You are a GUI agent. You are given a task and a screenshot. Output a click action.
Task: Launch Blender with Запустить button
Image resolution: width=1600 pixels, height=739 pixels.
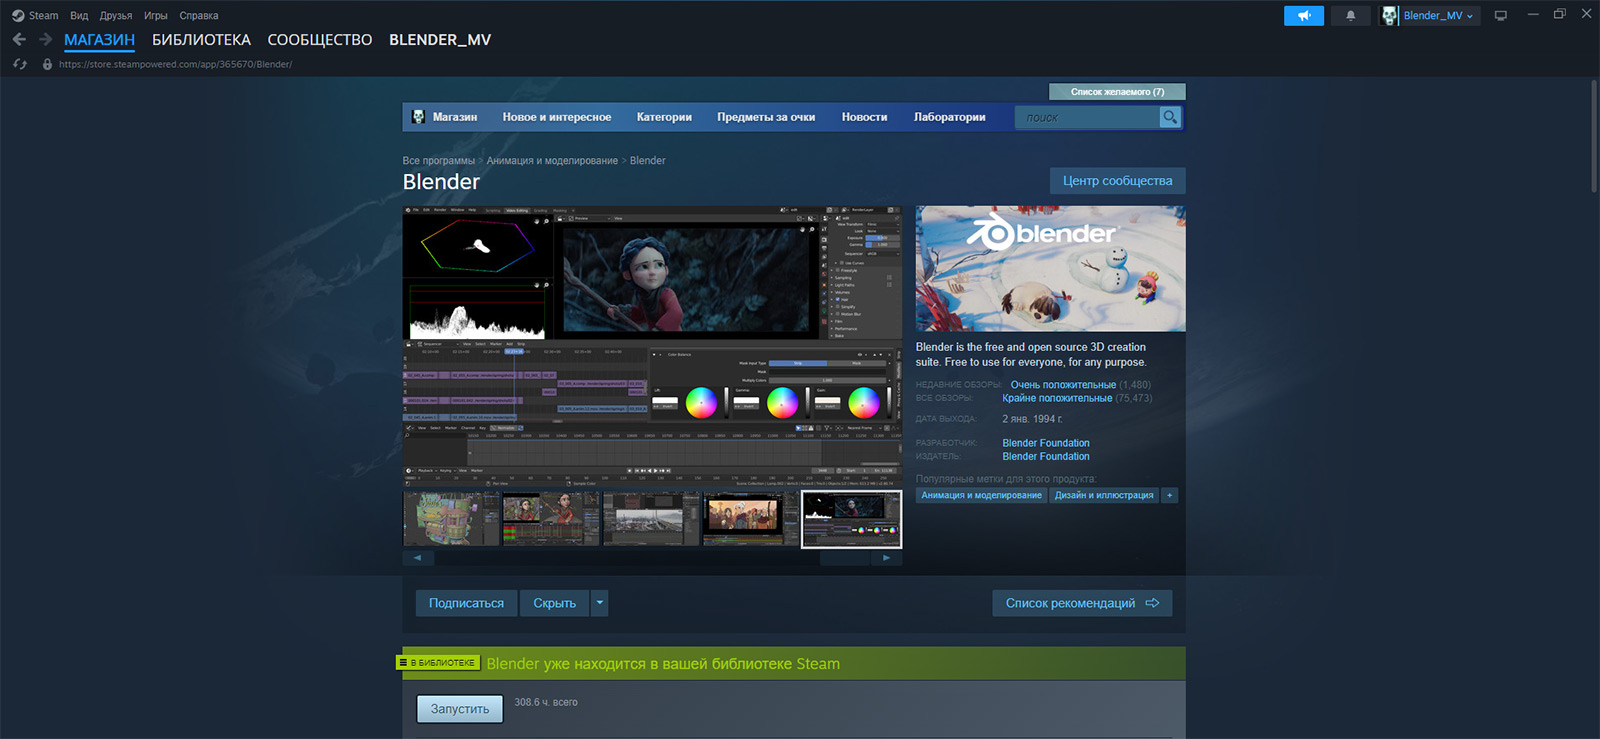pyautogui.click(x=460, y=709)
